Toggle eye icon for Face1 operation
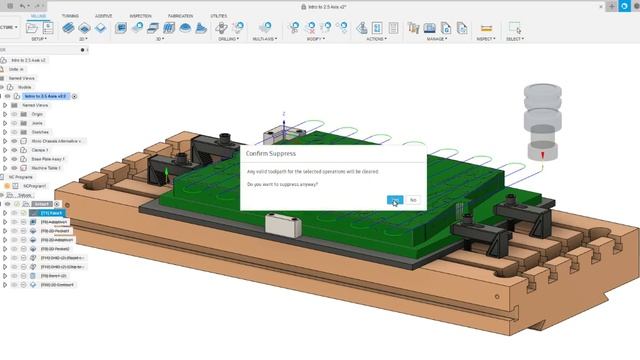The image size is (640, 360). pos(14,213)
